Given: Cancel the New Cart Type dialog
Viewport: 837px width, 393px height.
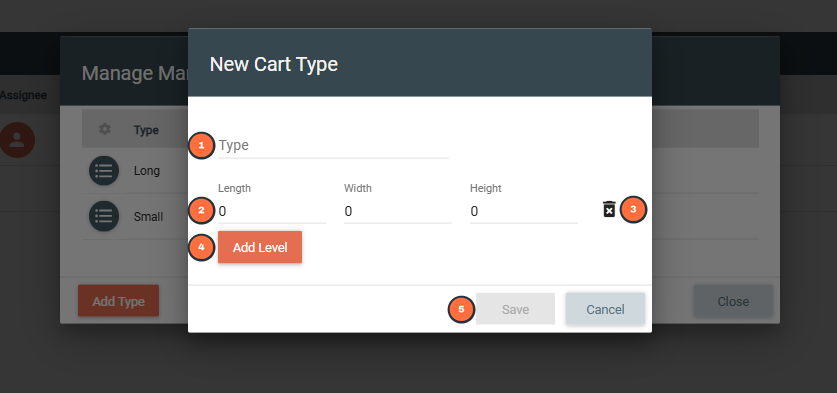Looking at the screenshot, I should 605,309.
